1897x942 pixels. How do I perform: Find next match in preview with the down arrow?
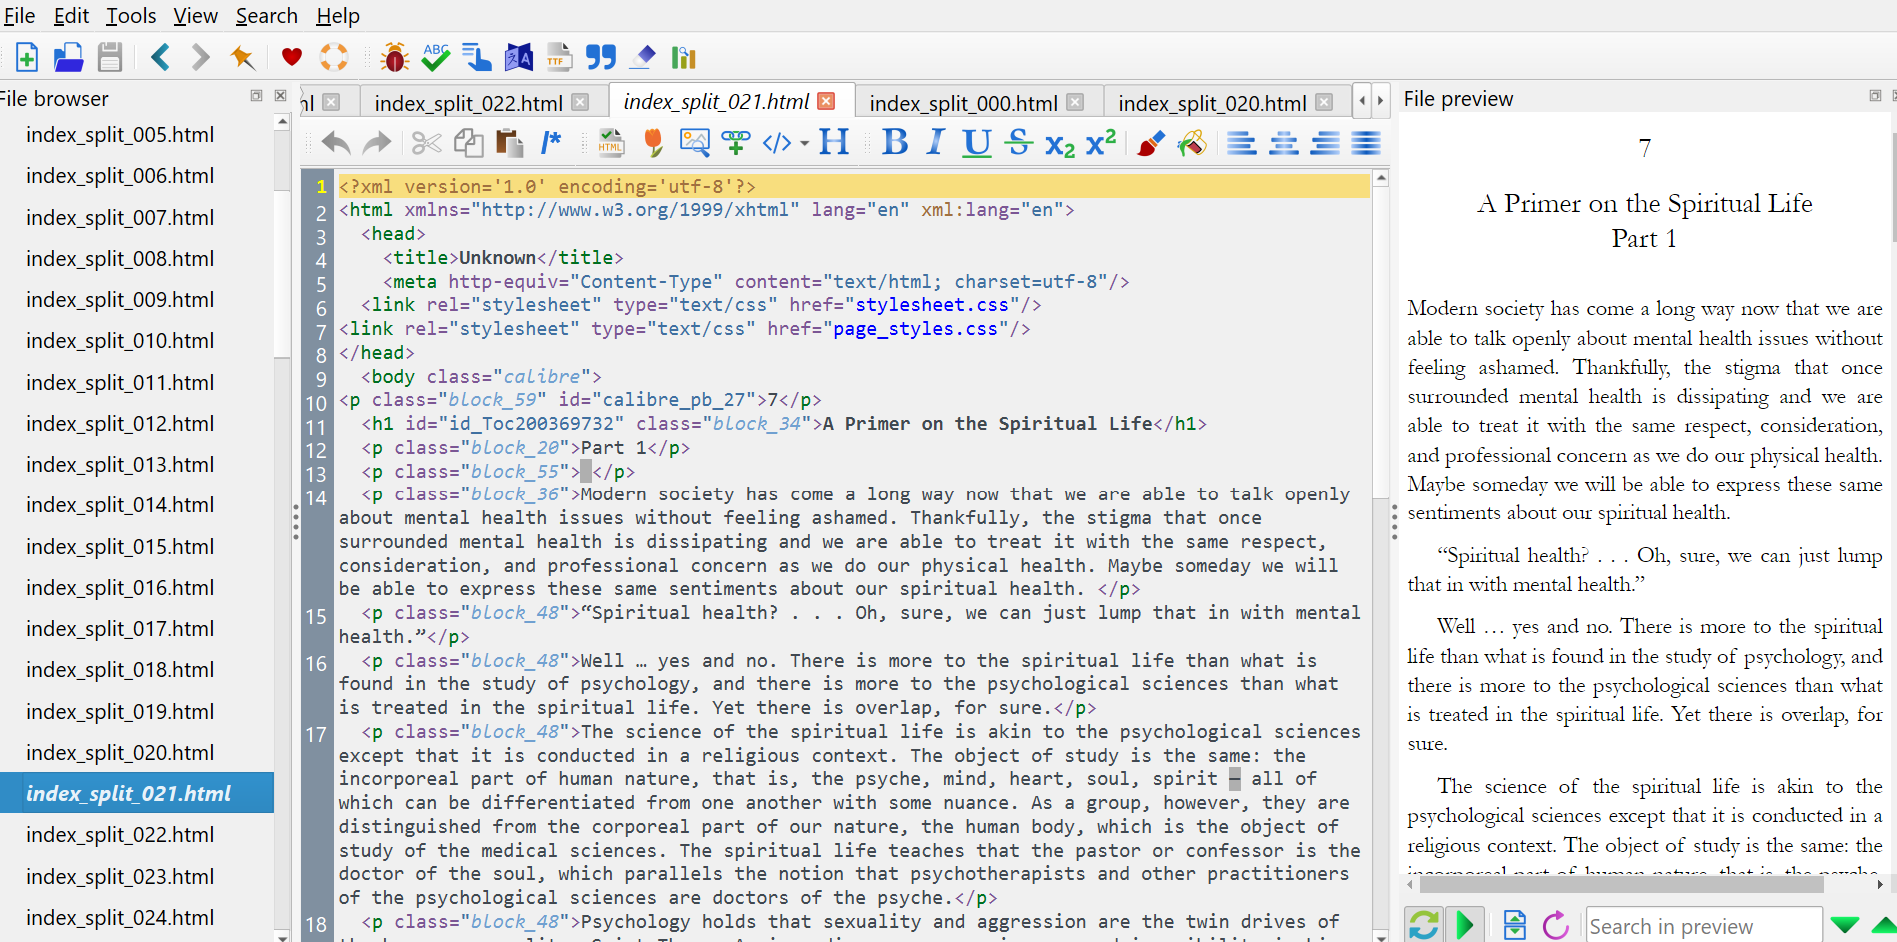click(1845, 925)
